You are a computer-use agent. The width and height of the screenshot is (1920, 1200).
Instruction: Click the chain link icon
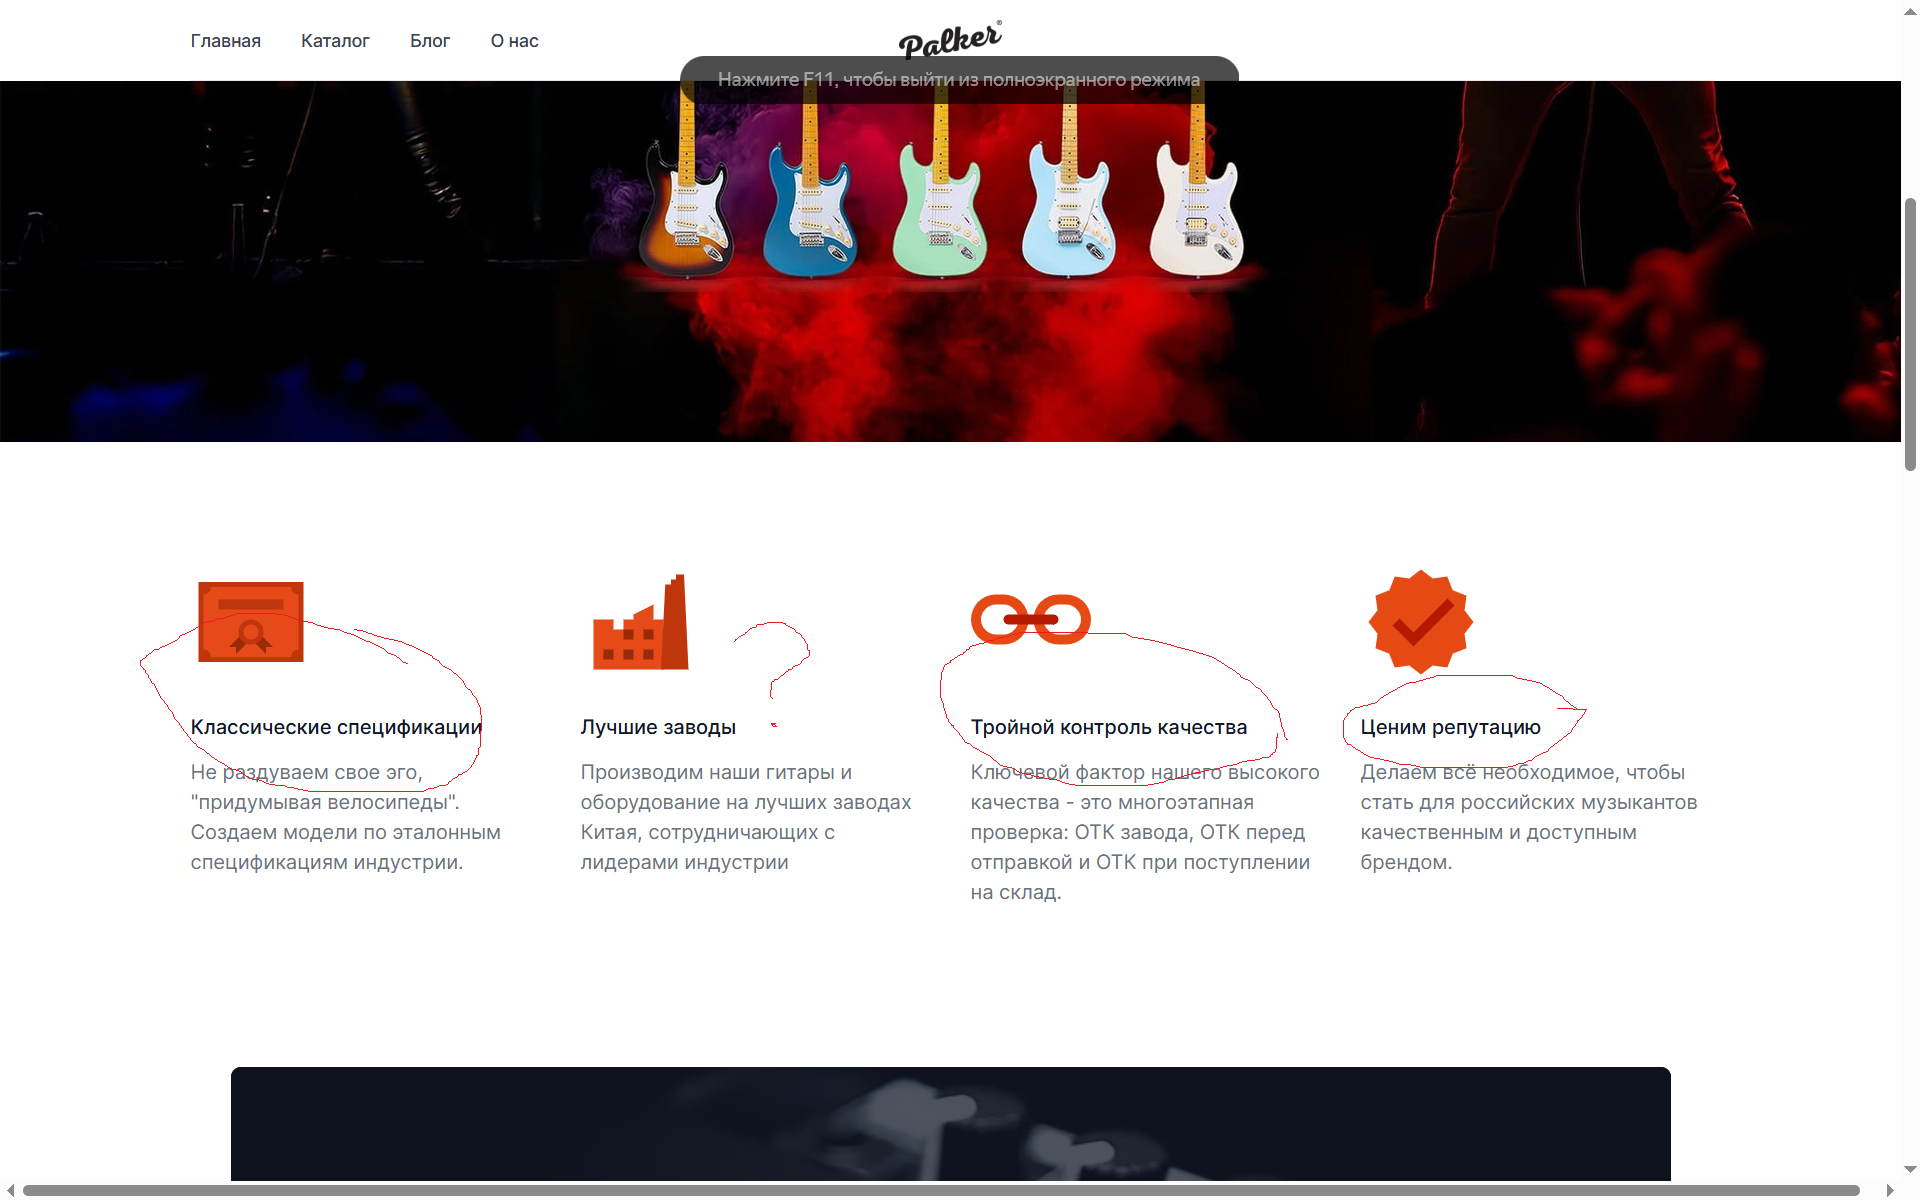(x=1031, y=620)
